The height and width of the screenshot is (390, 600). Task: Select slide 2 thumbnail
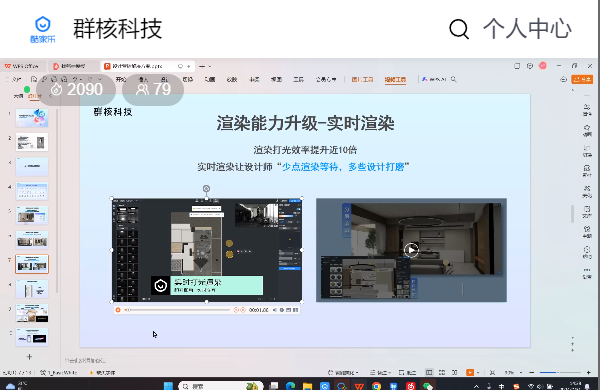point(32,142)
